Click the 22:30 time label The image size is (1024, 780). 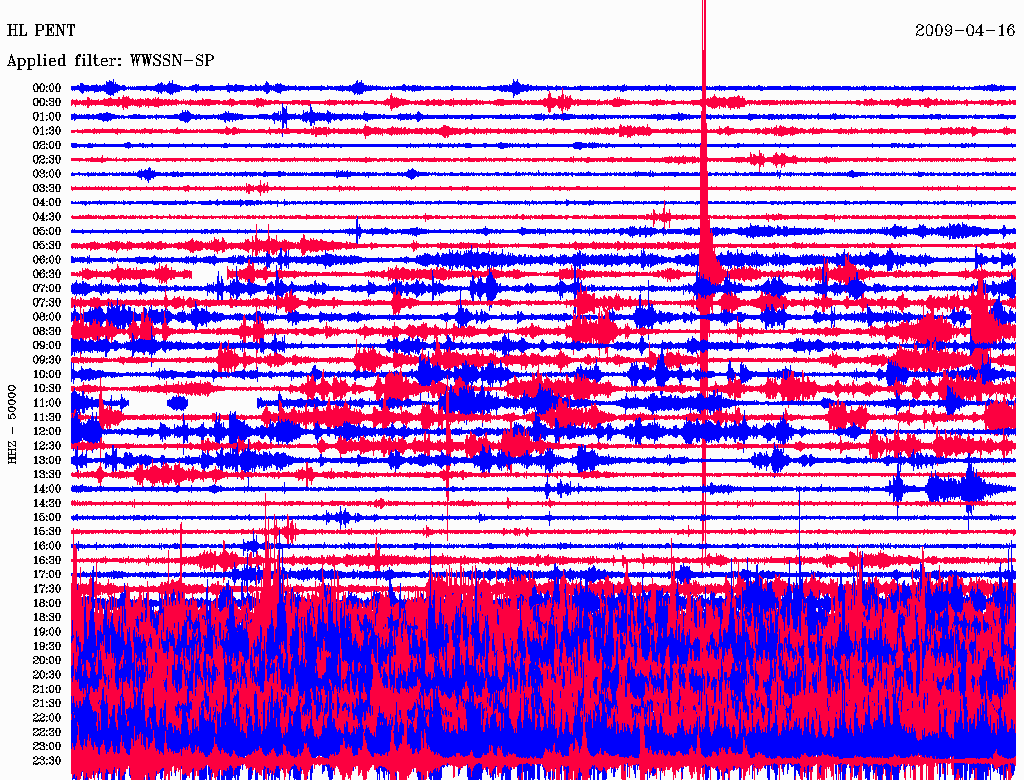[47, 732]
